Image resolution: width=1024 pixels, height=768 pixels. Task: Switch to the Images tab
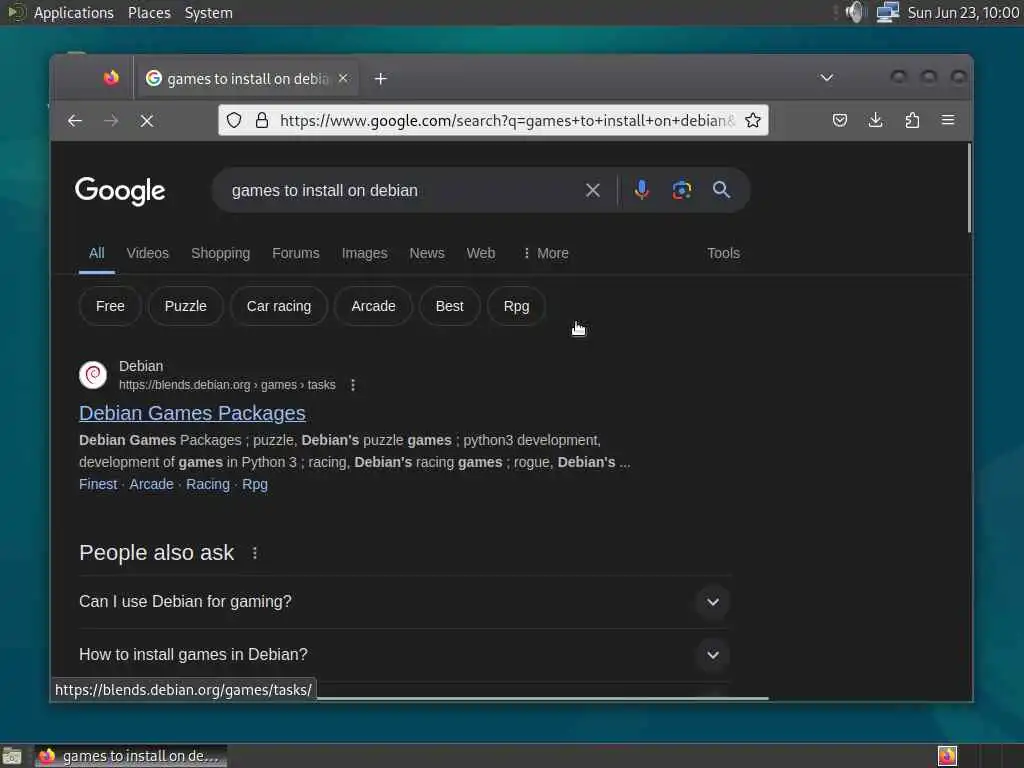[364, 253]
